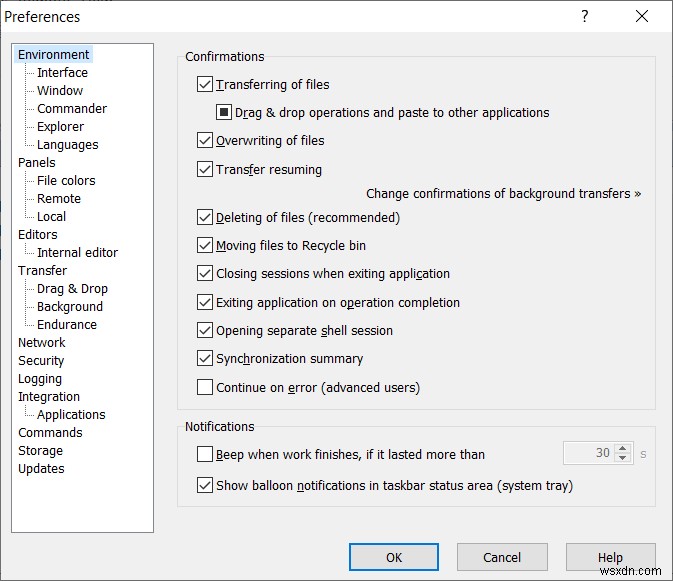Close the Preferences dialog
Viewport: 673px width, 581px height.
click(642, 17)
